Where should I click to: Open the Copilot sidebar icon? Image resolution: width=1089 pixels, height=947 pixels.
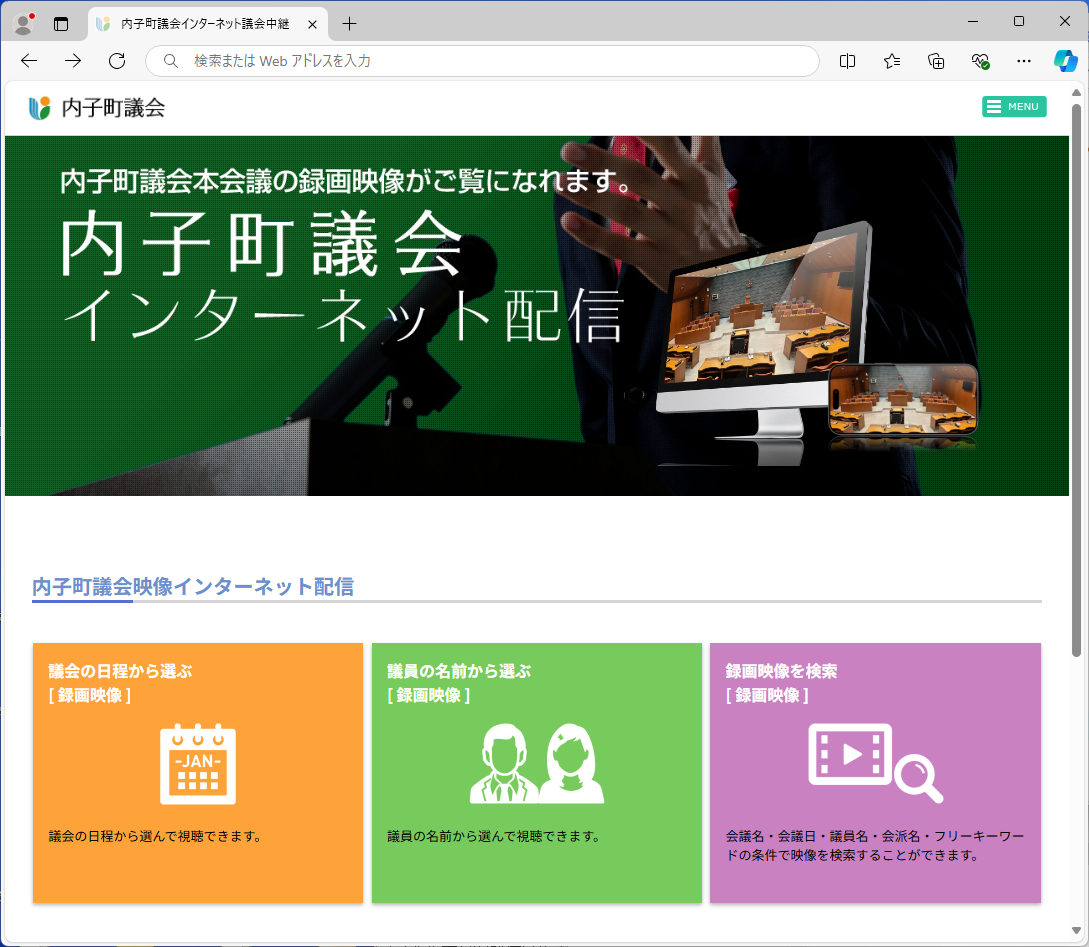[1065, 61]
